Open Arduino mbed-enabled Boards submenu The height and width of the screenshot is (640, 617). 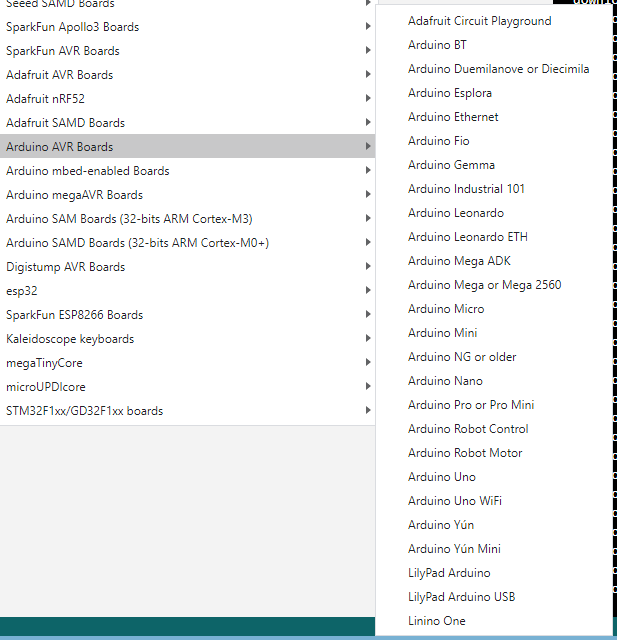click(187, 171)
